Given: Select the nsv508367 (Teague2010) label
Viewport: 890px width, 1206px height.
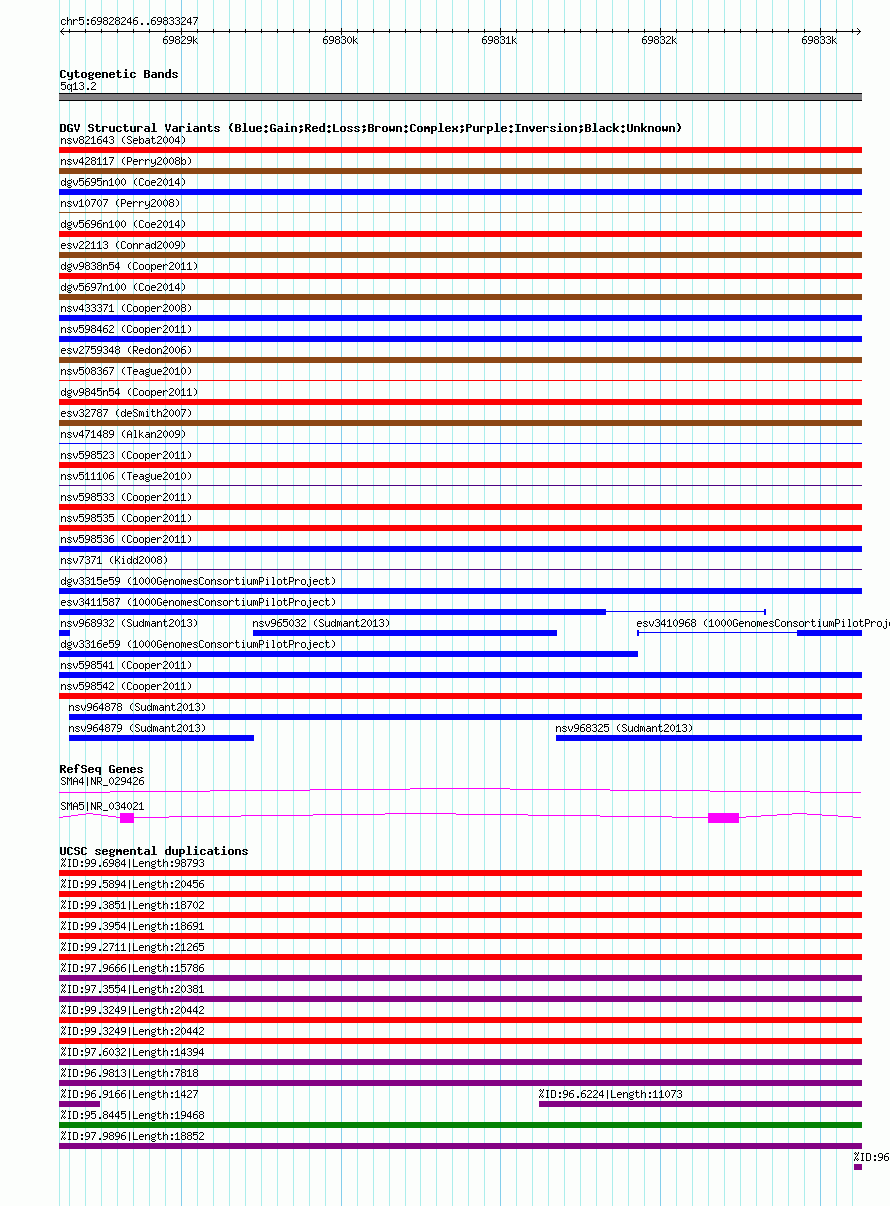Looking at the screenshot, I should tap(126, 371).
